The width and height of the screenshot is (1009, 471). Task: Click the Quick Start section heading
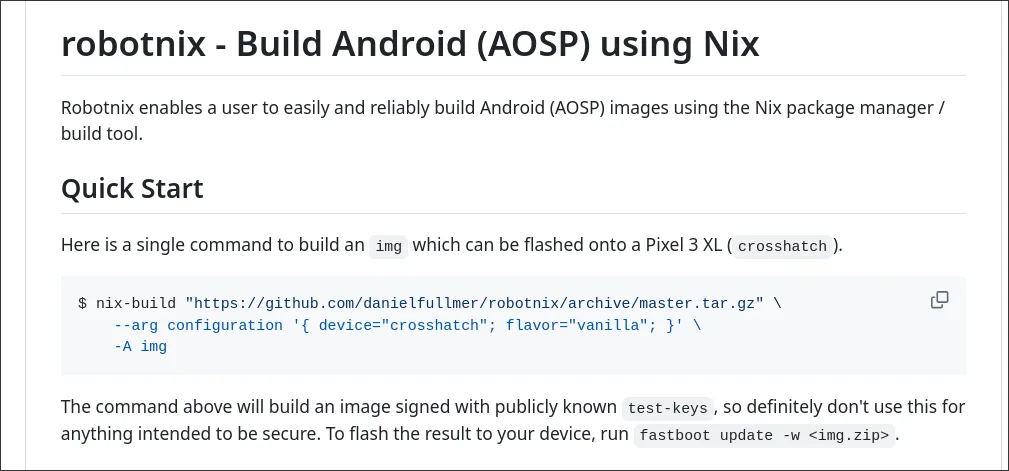tap(132, 187)
